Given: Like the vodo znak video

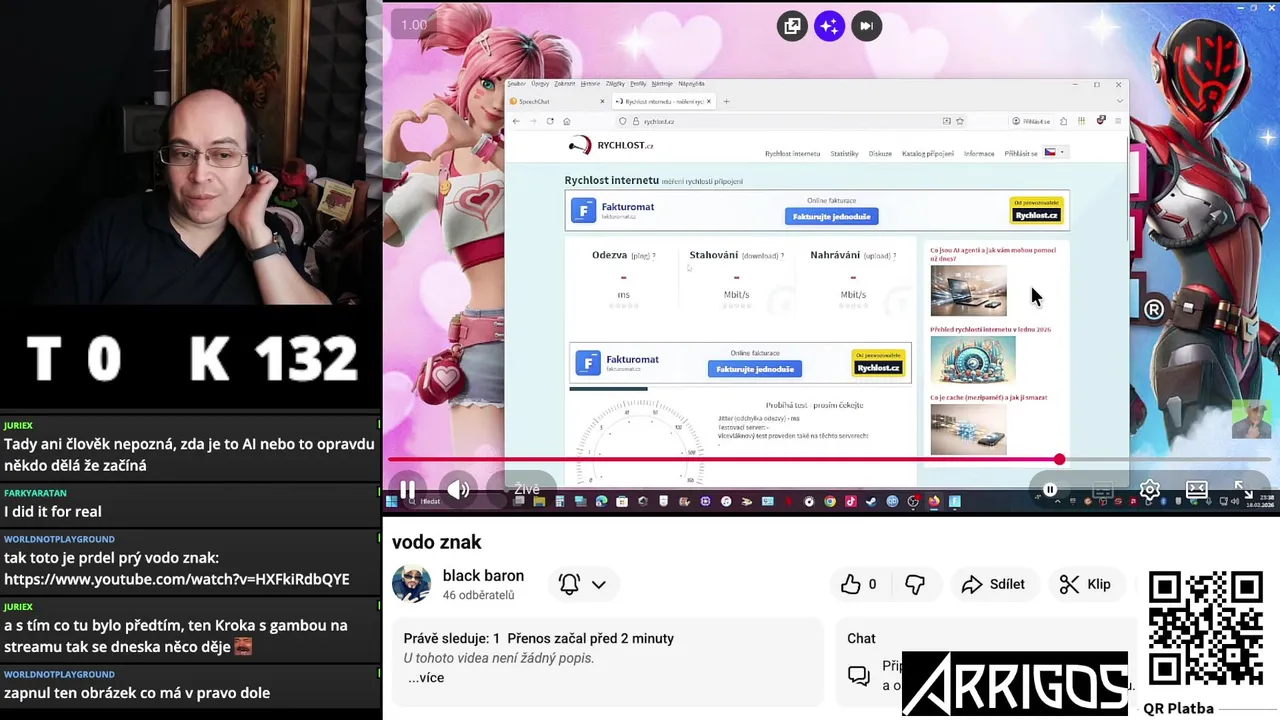Looking at the screenshot, I should tap(858, 584).
